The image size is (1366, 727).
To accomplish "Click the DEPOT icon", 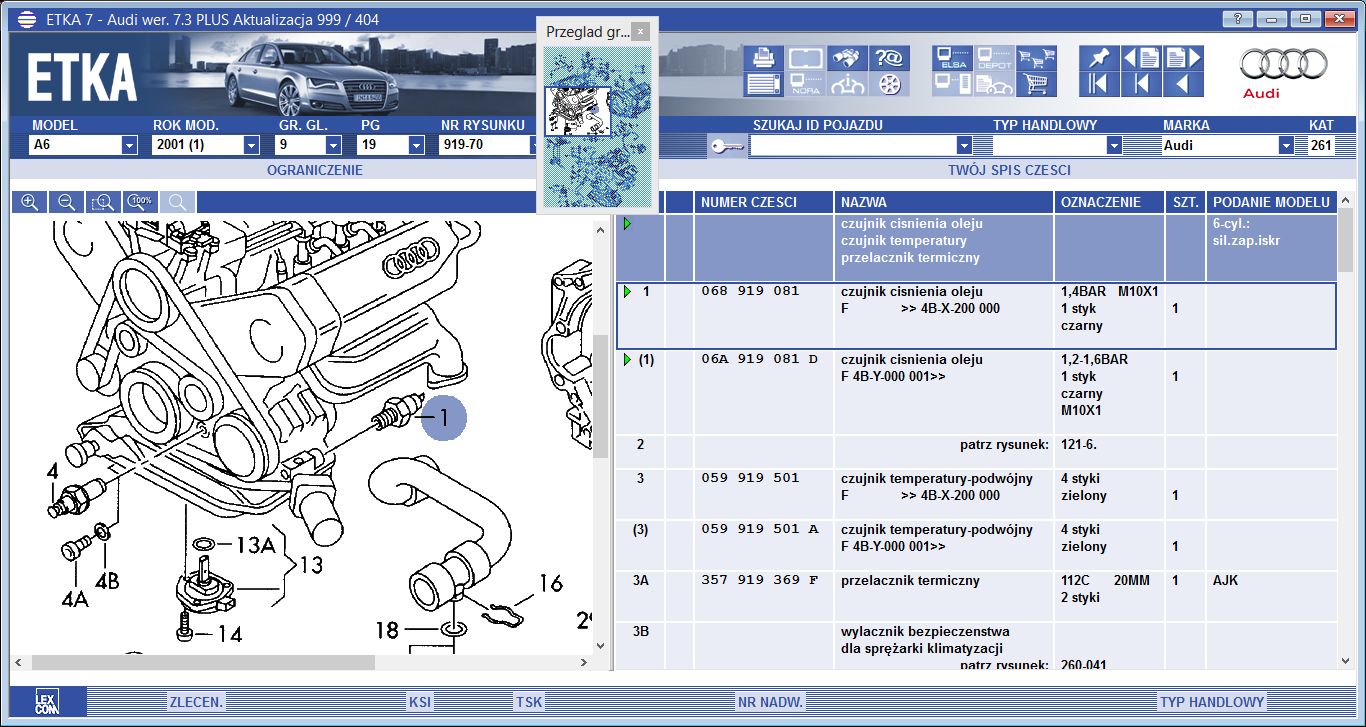I will click(995, 58).
